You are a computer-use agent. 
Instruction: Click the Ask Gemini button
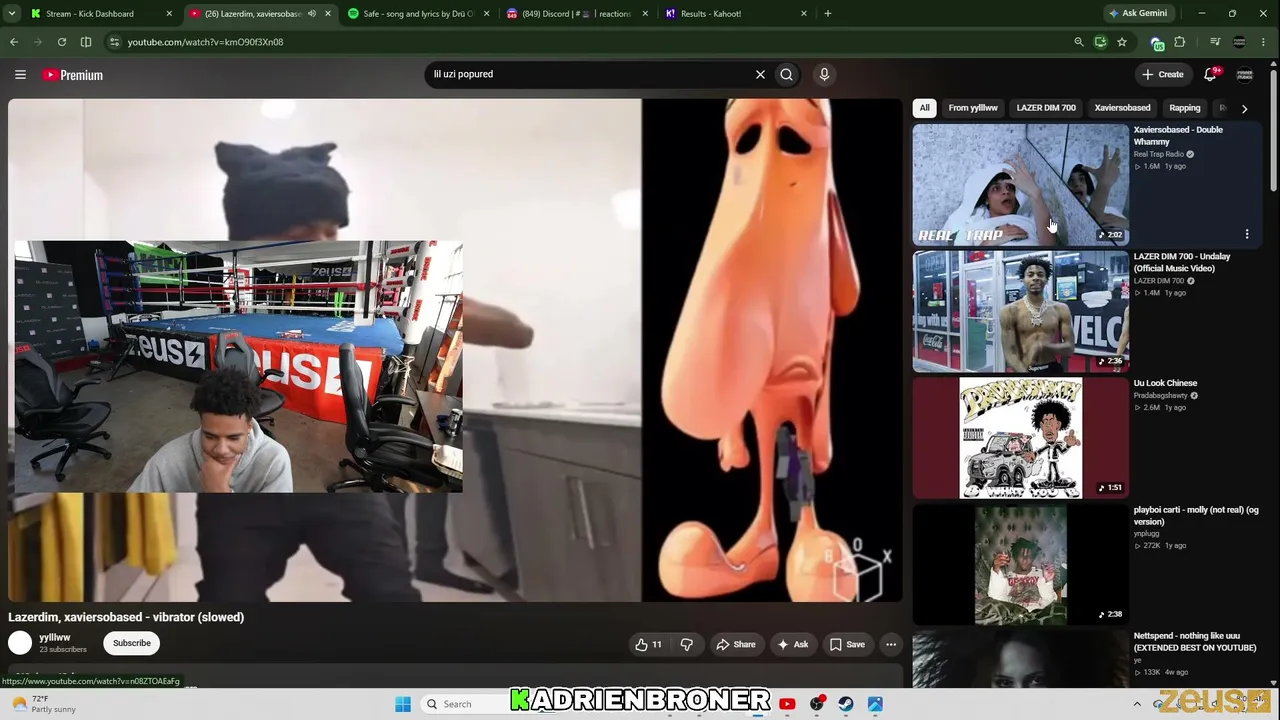(1137, 14)
